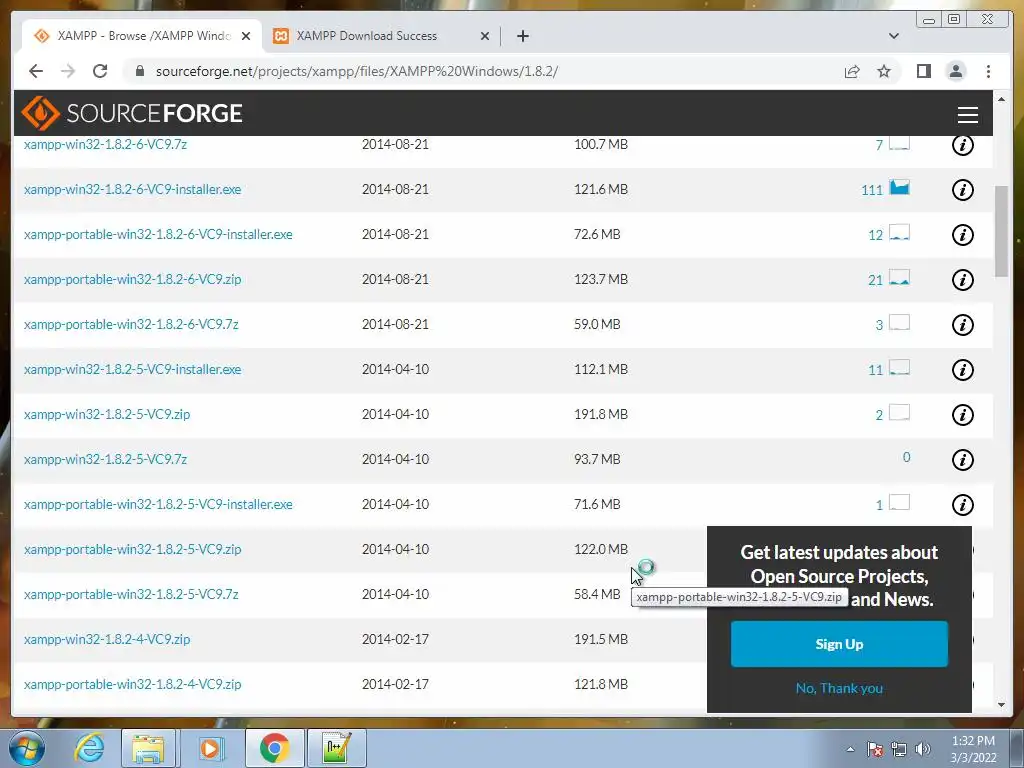Dismiss popup with No, Thank you

tap(839, 688)
